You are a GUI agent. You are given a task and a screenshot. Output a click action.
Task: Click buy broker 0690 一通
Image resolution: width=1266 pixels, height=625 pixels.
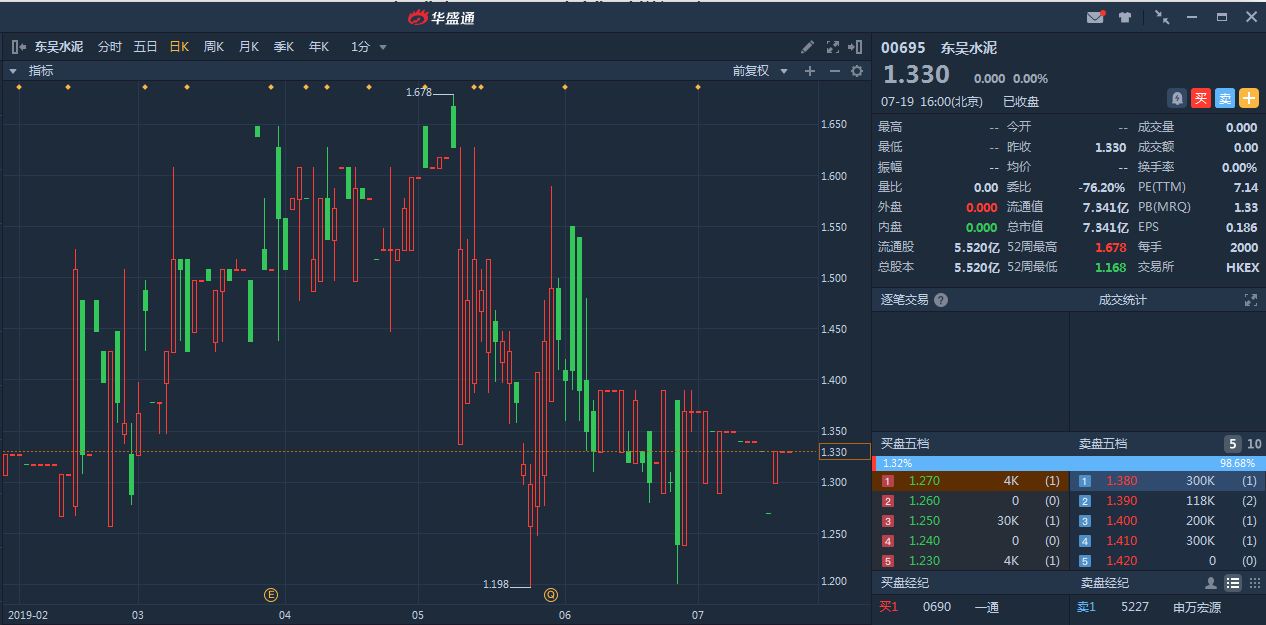(970, 607)
